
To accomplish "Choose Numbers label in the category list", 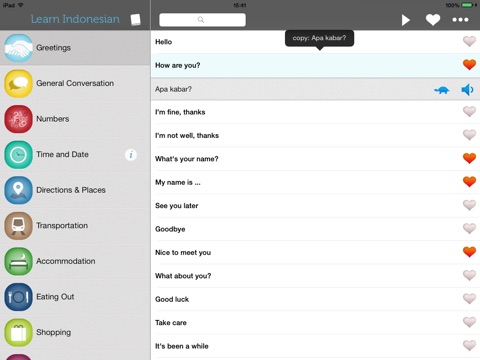I will click(53, 119).
